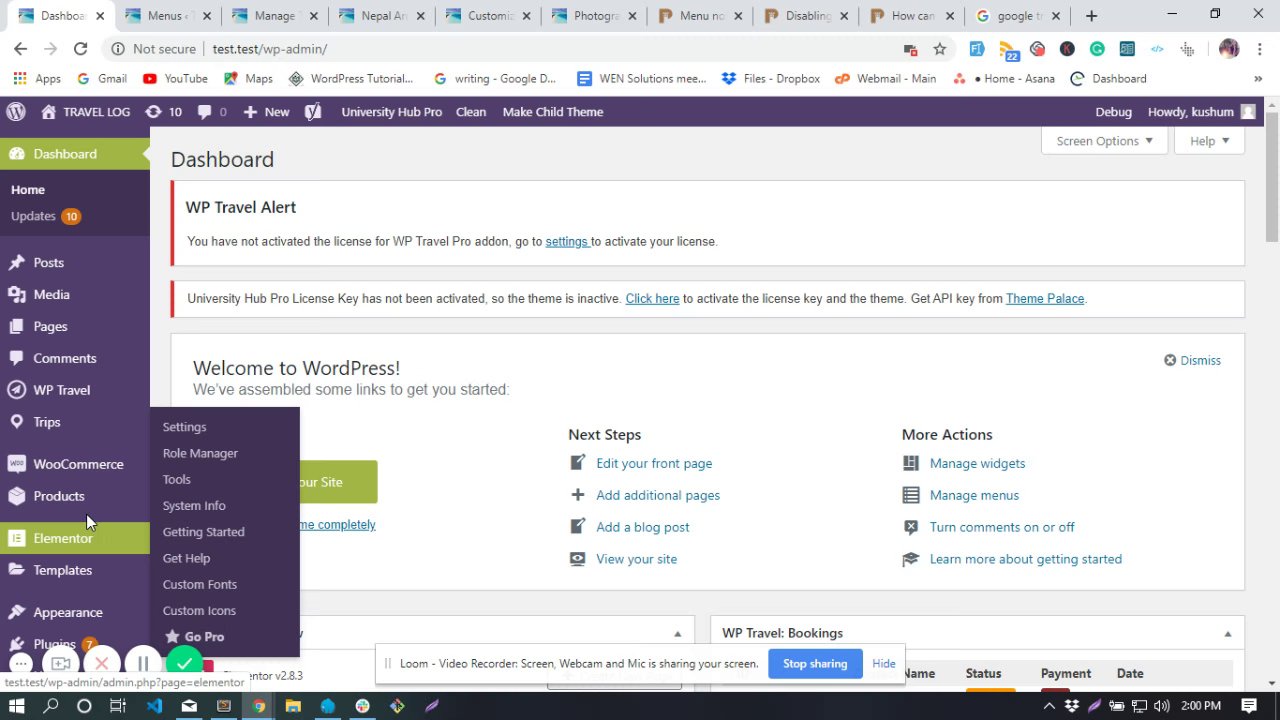Pause the Loom recording
The width and height of the screenshot is (1280, 720).
[143, 663]
